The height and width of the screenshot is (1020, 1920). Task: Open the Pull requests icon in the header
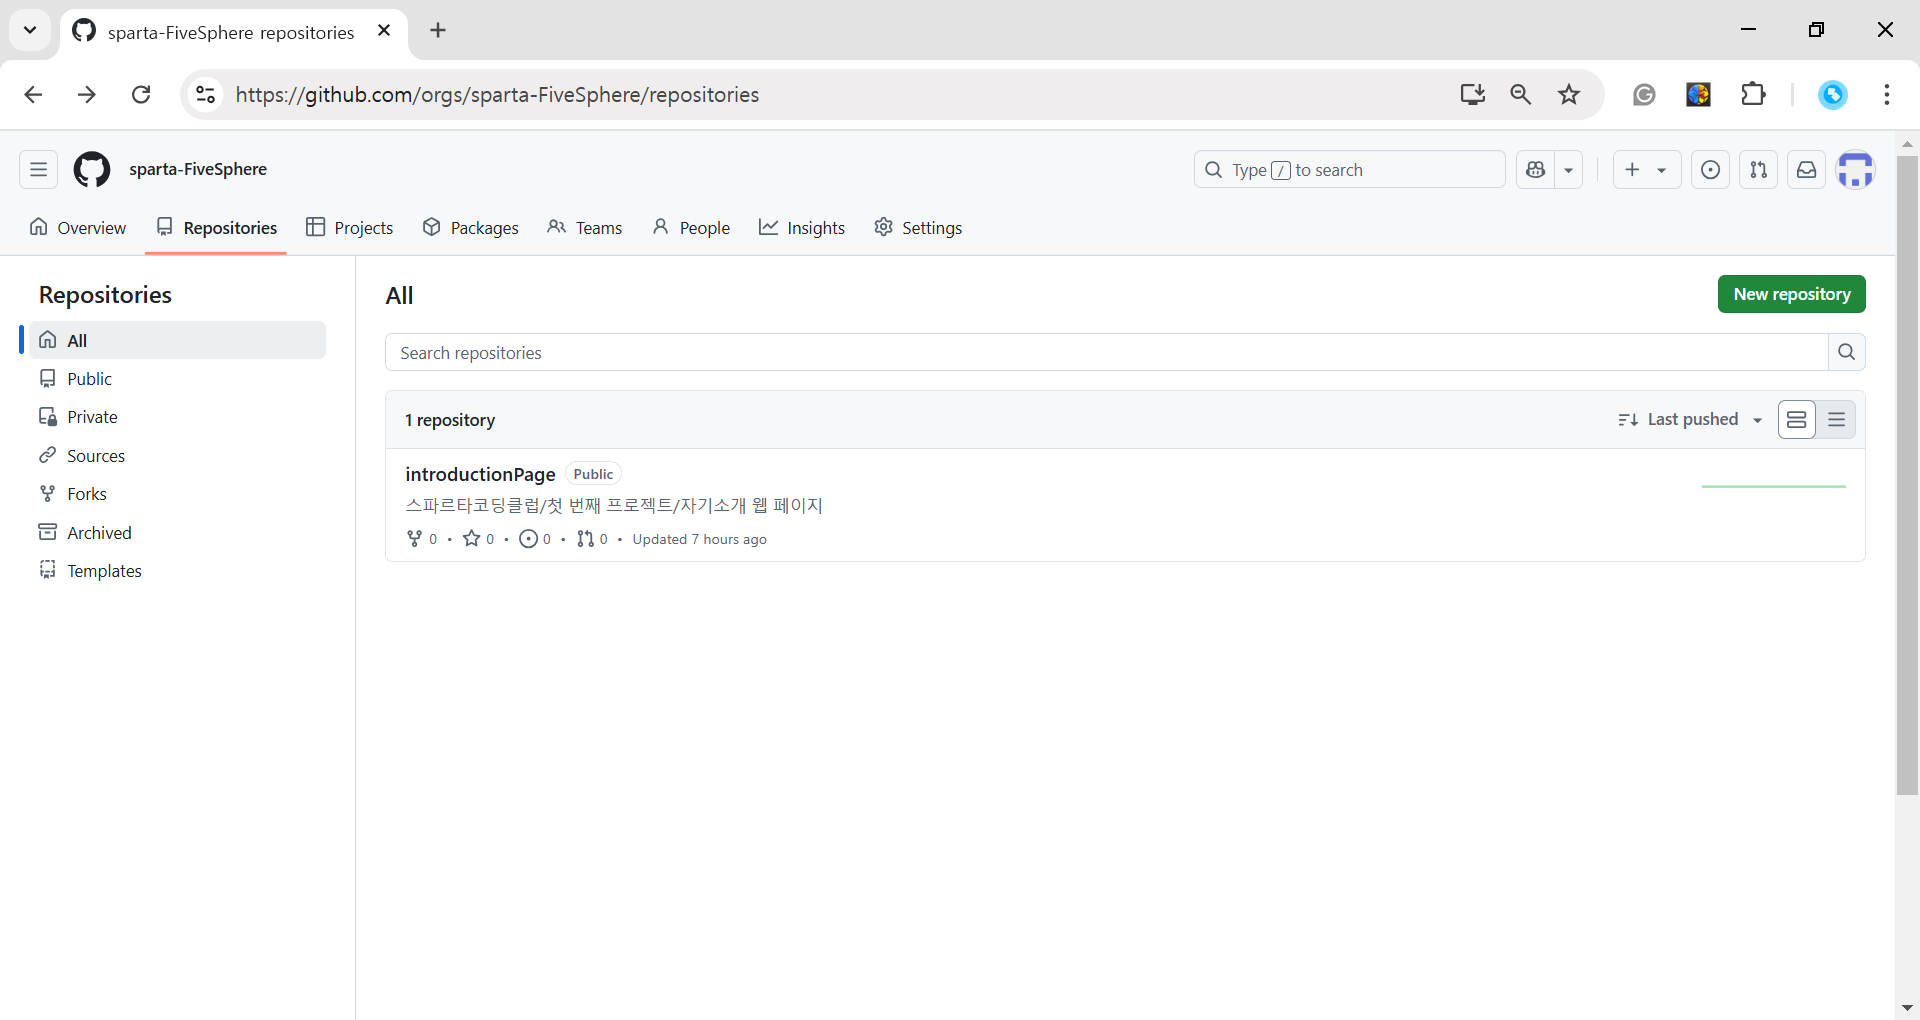pyautogui.click(x=1758, y=170)
